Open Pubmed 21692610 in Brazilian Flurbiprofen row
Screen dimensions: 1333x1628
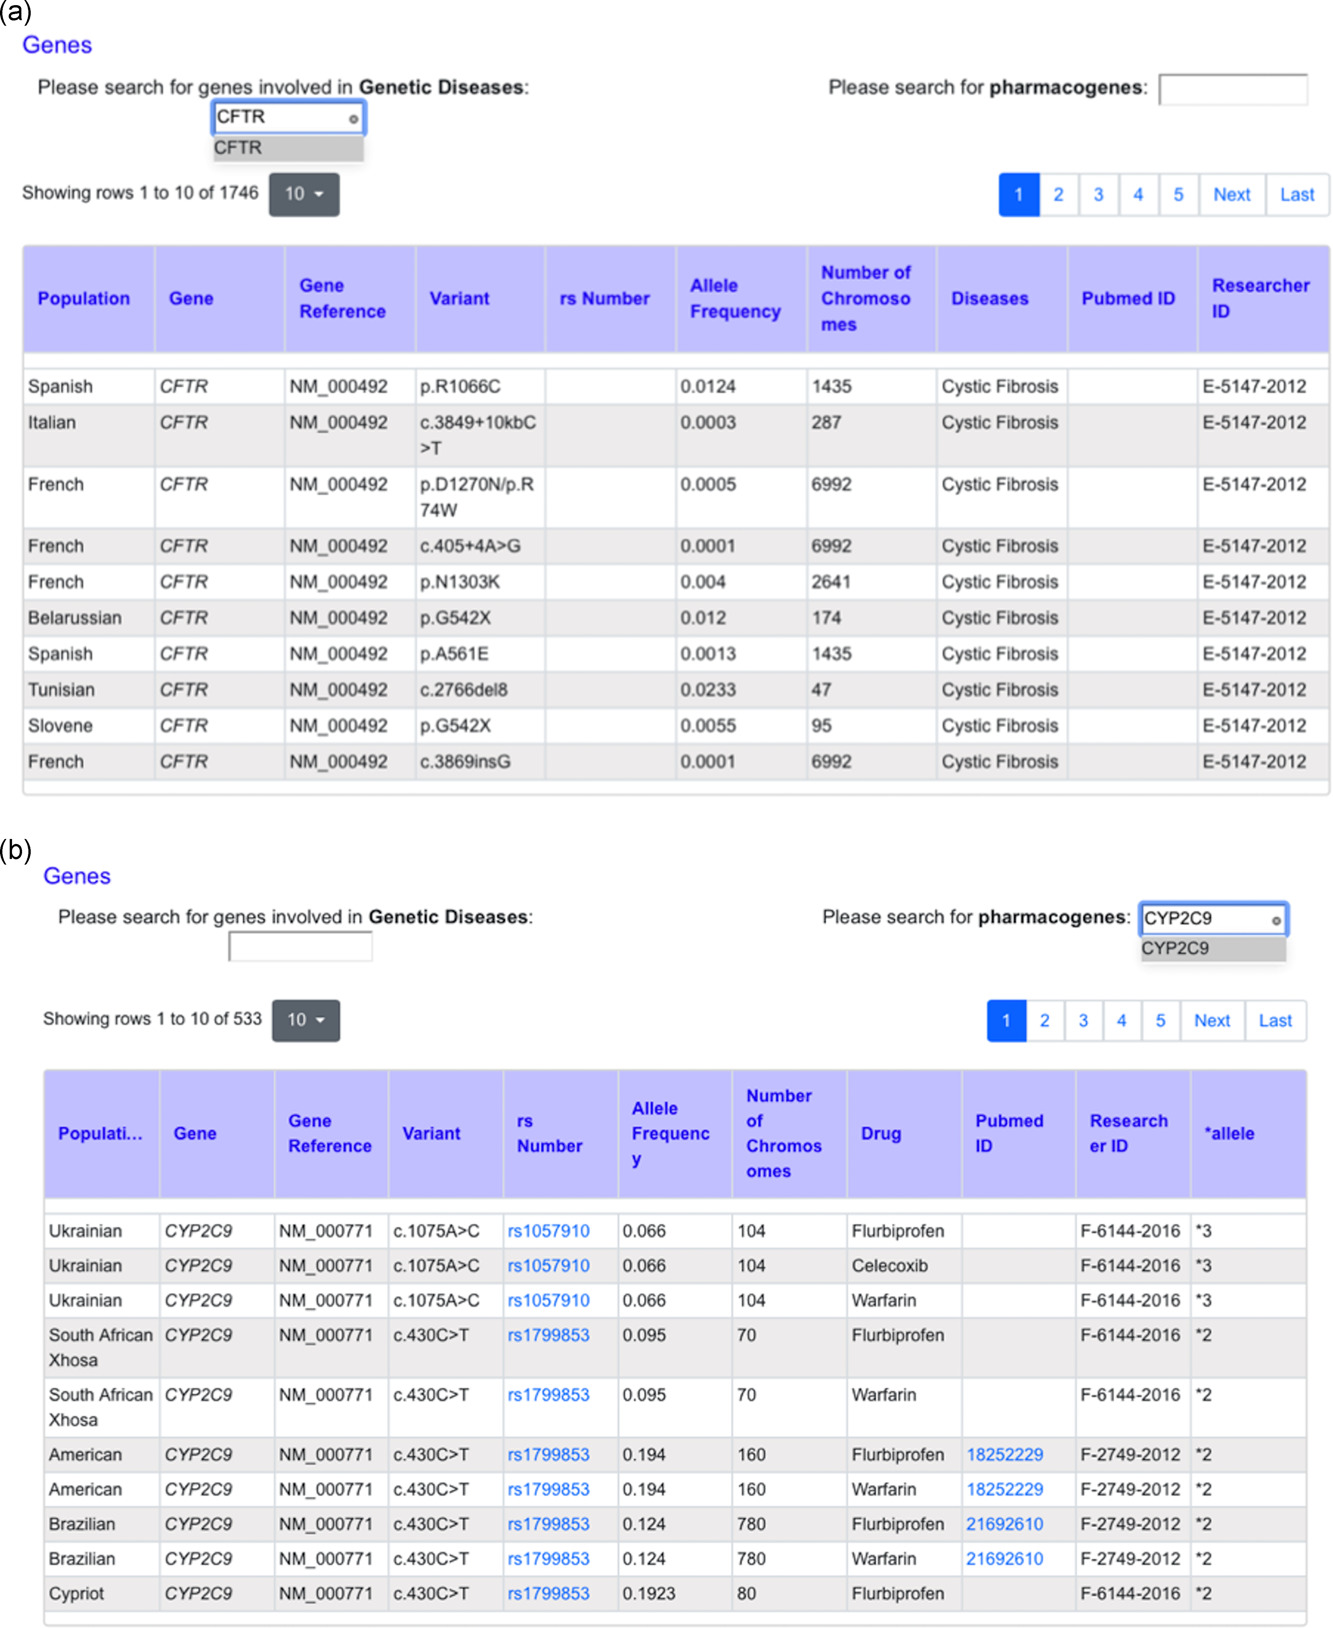pos(1004,1525)
